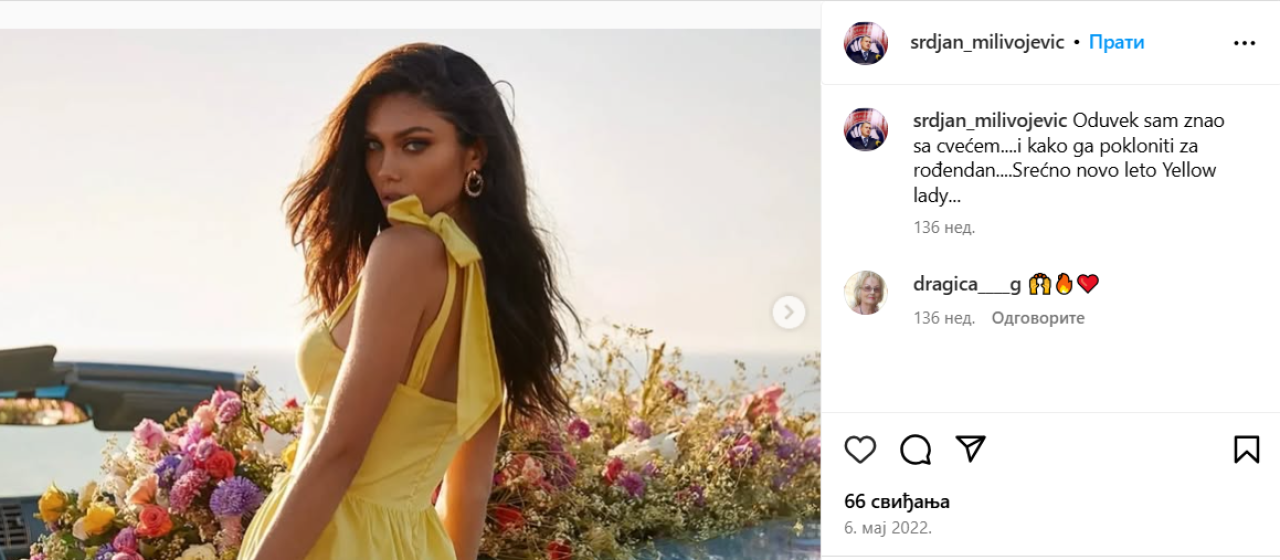
Task: Open the three-dot more options menu
Action: pos(1244,43)
